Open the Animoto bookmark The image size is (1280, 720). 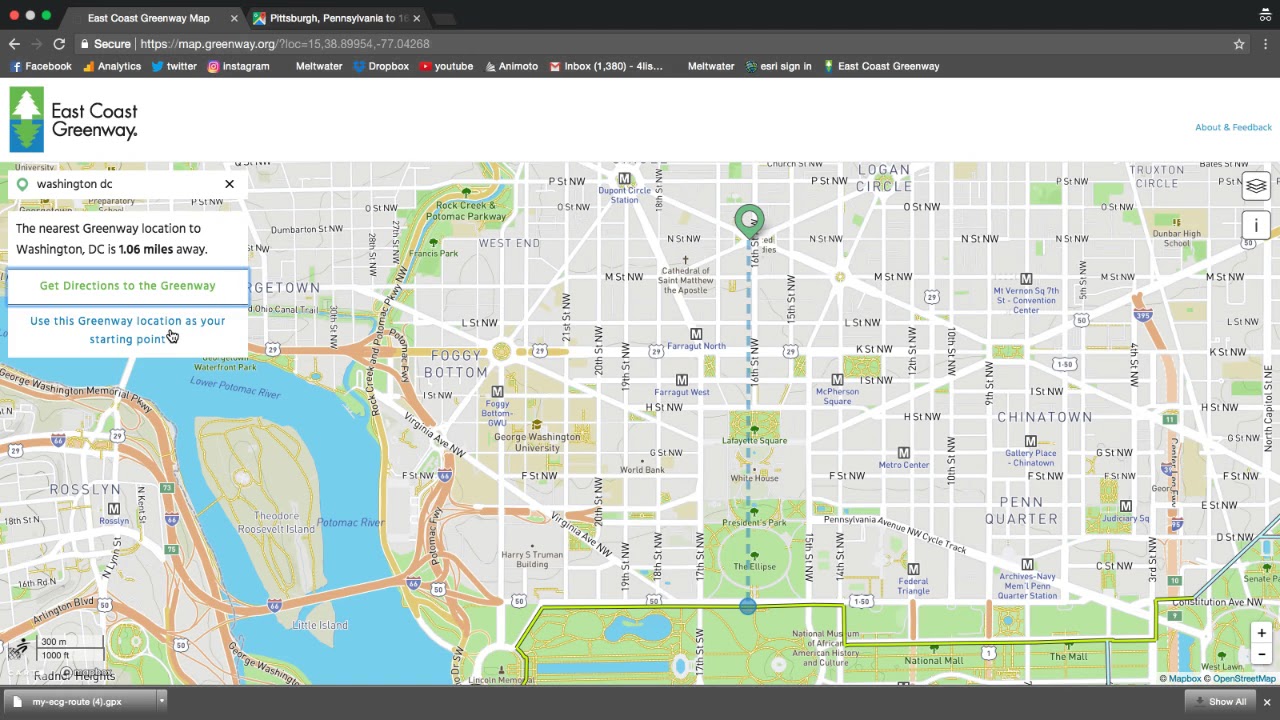point(511,66)
